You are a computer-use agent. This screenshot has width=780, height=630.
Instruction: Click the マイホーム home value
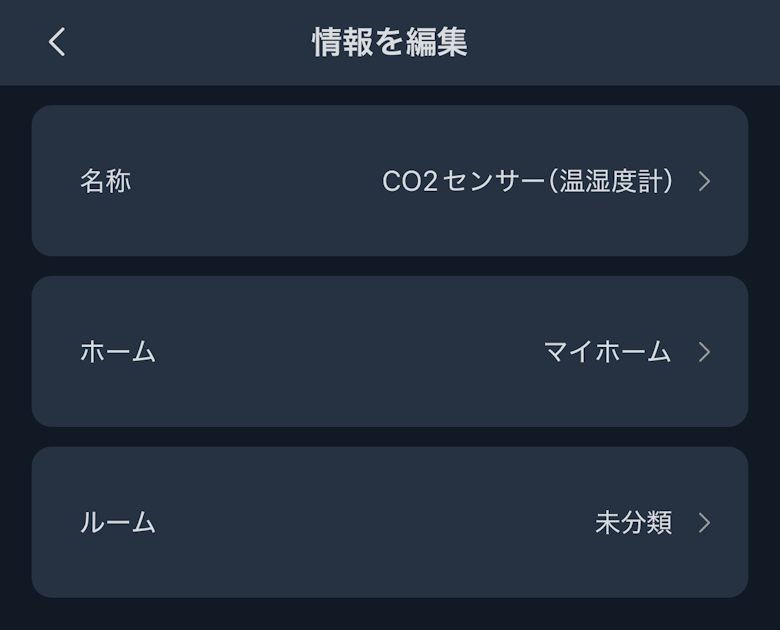[x=607, y=352]
